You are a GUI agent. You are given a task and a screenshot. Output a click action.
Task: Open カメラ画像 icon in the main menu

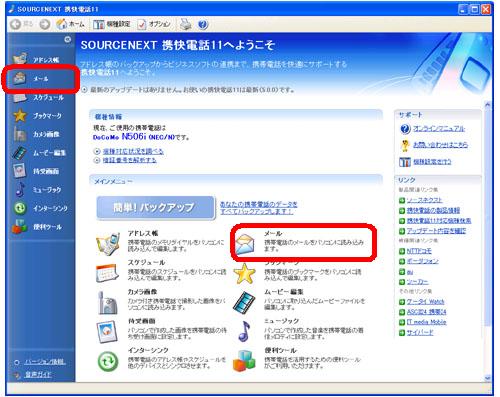click(x=107, y=303)
